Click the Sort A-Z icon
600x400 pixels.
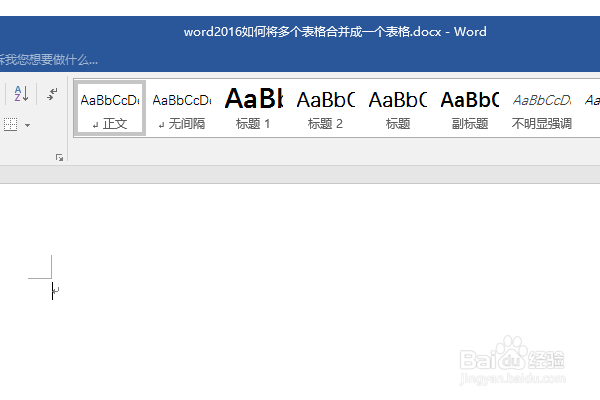coord(21,94)
